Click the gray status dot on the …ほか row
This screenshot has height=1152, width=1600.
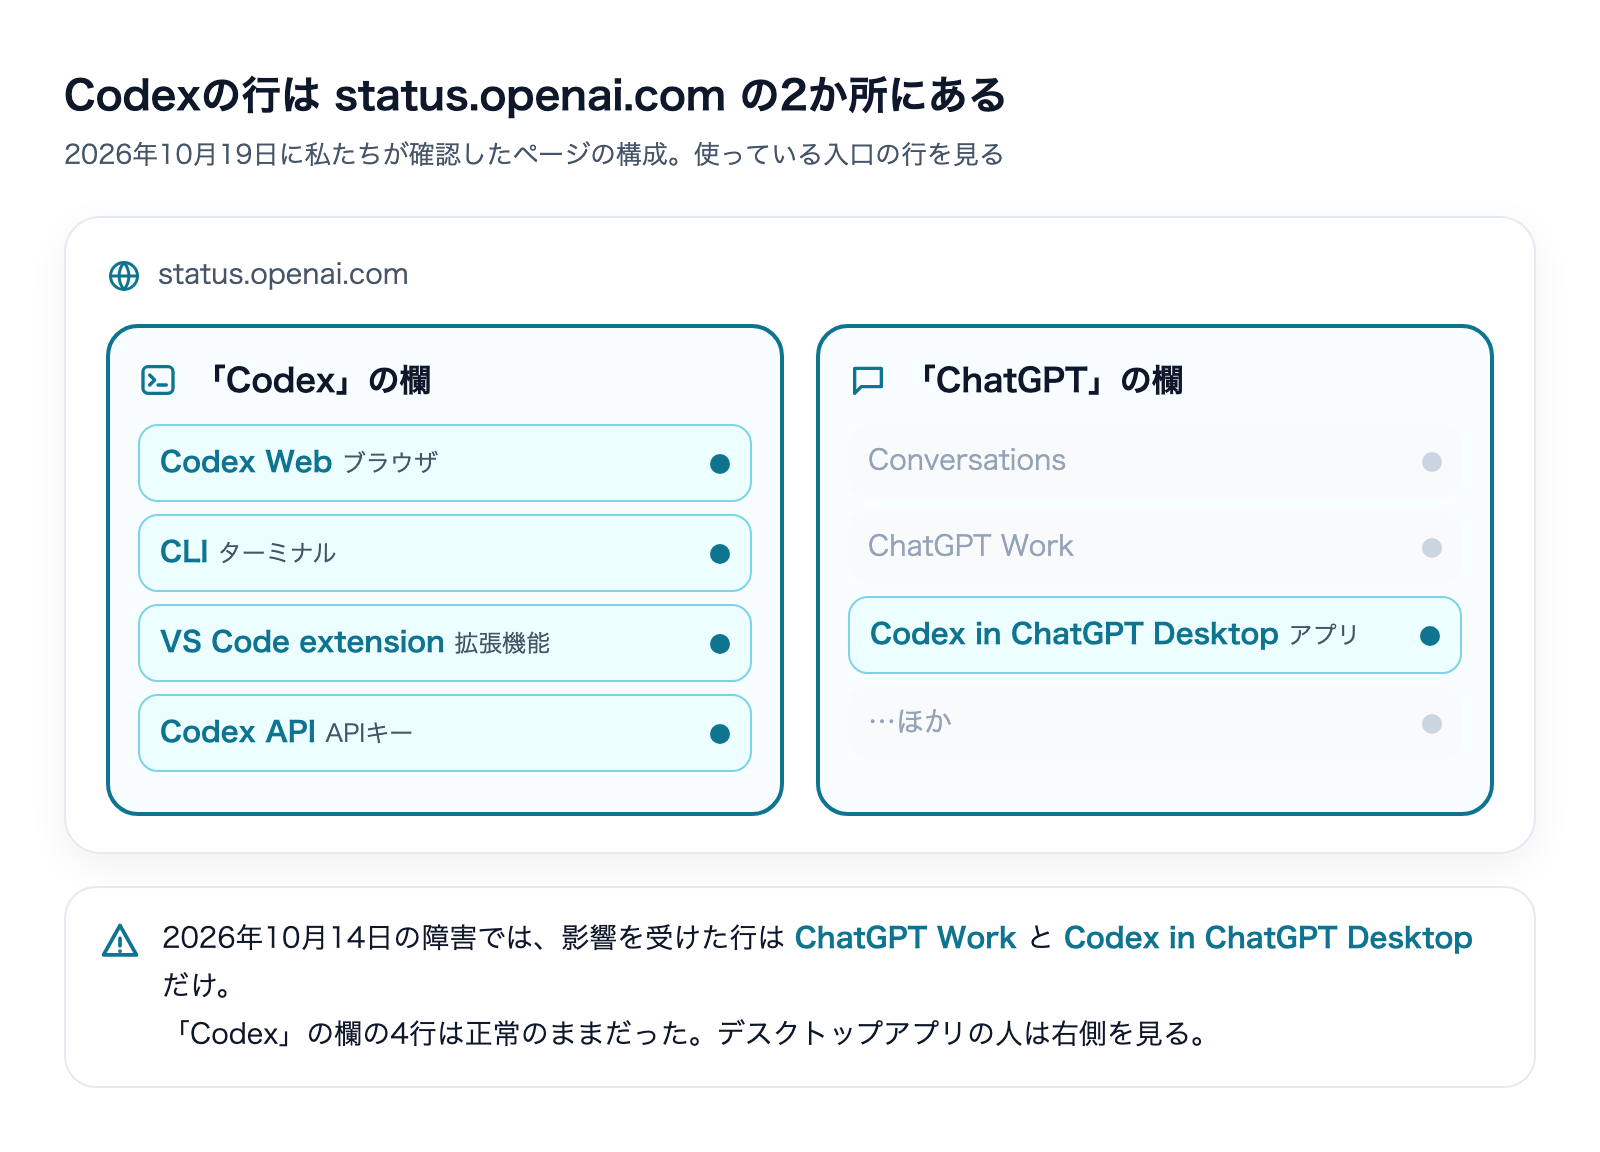click(1432, 723)
